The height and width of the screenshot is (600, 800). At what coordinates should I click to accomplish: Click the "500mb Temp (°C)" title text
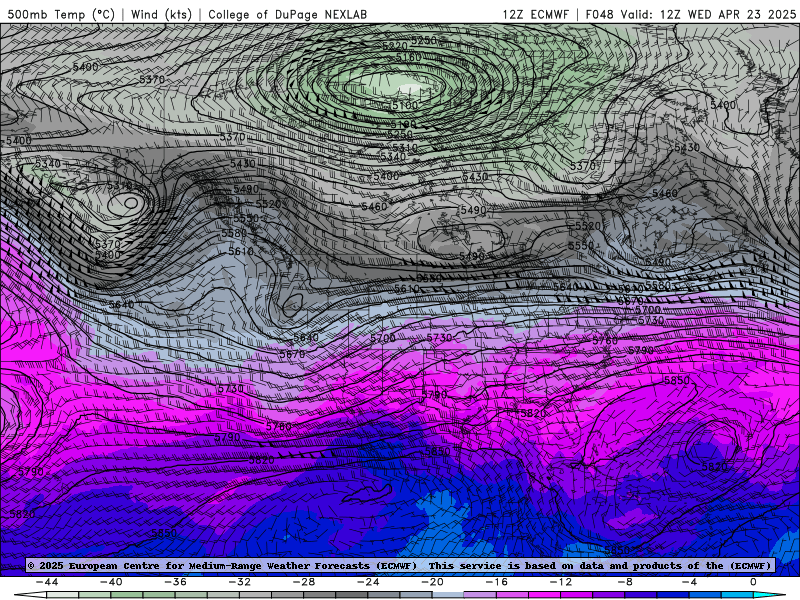pos(61,14)
